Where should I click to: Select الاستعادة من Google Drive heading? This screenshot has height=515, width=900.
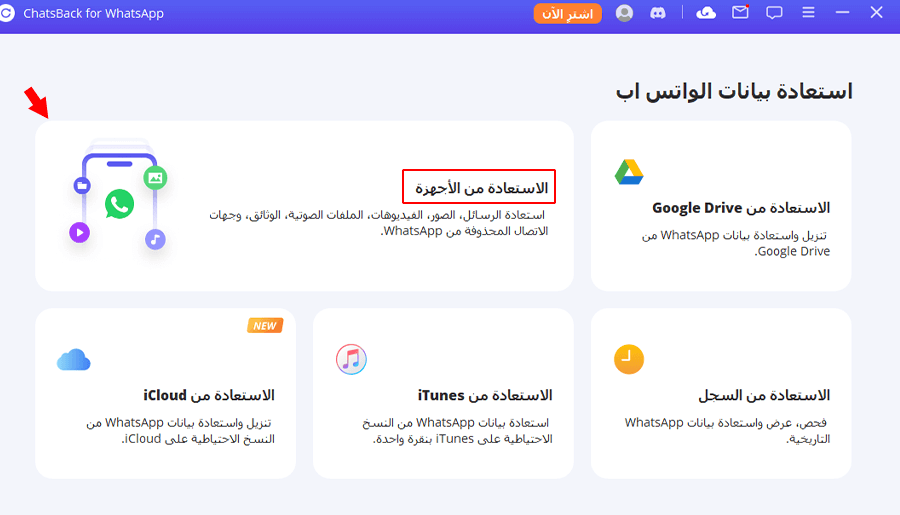[741, 208]
